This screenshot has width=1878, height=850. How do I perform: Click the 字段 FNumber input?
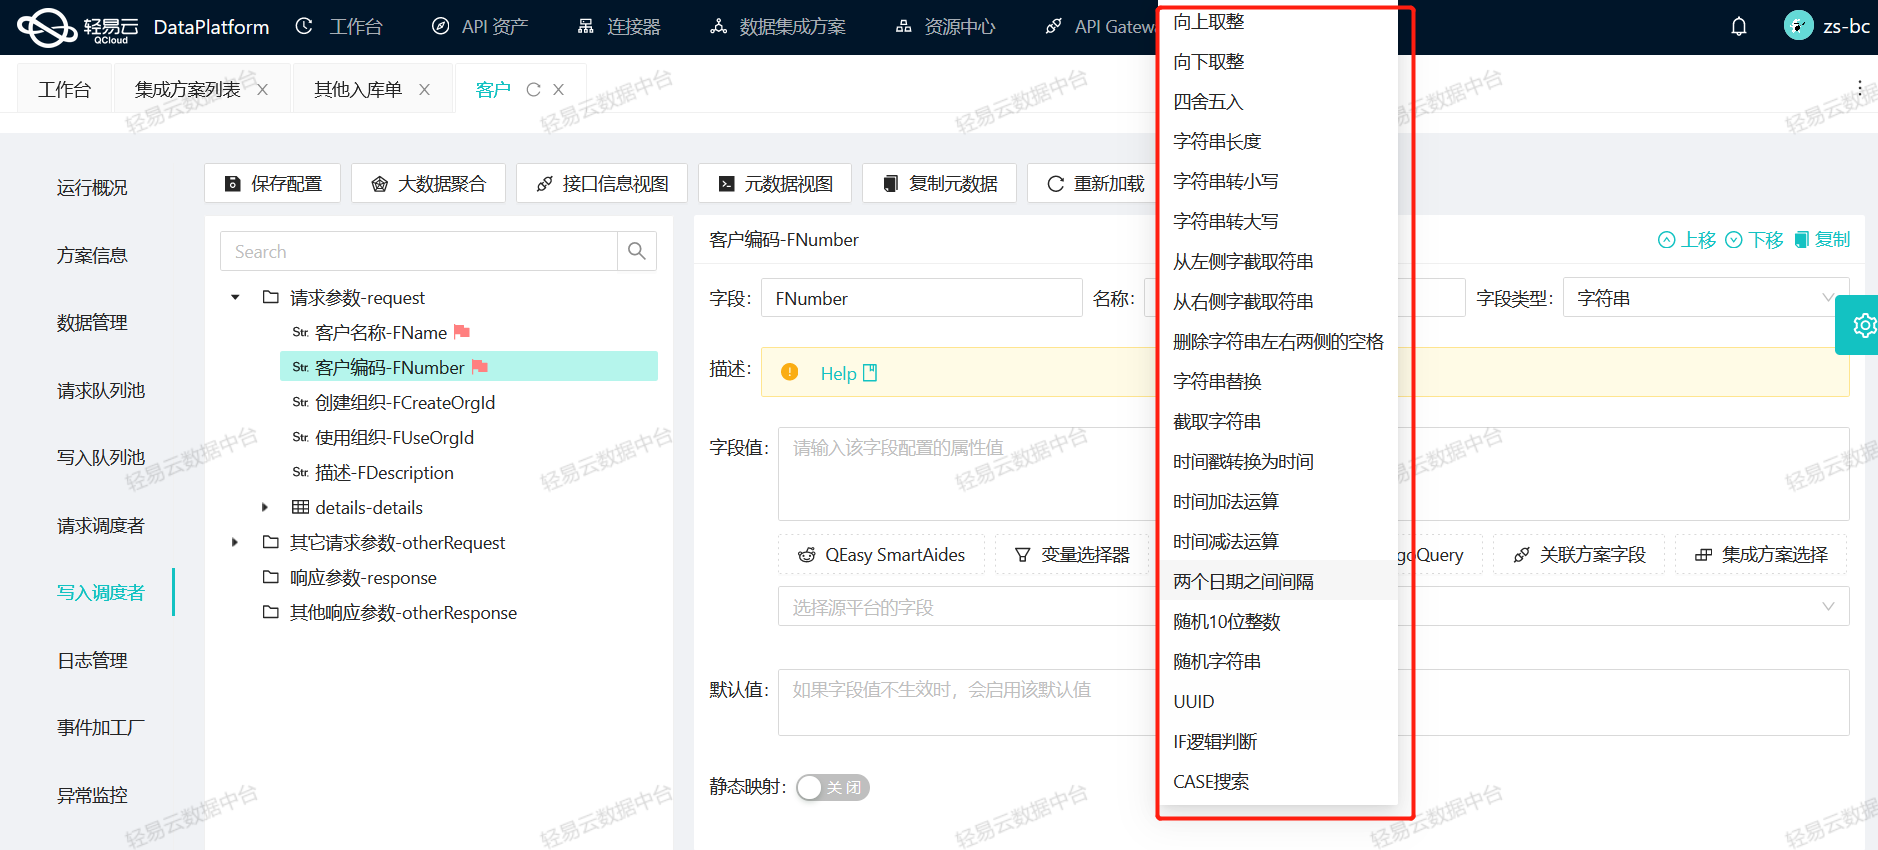[922, 298]
